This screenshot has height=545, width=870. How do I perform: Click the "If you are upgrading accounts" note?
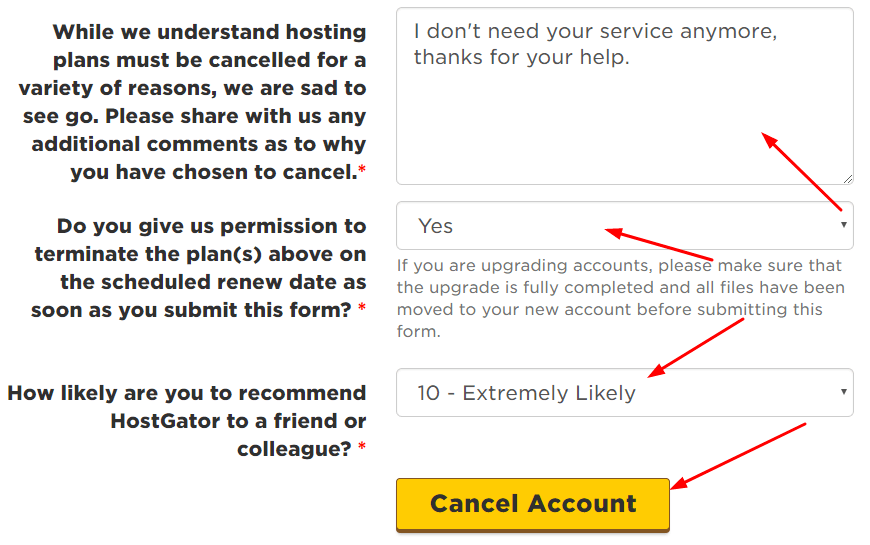click(x=620, y=298)
